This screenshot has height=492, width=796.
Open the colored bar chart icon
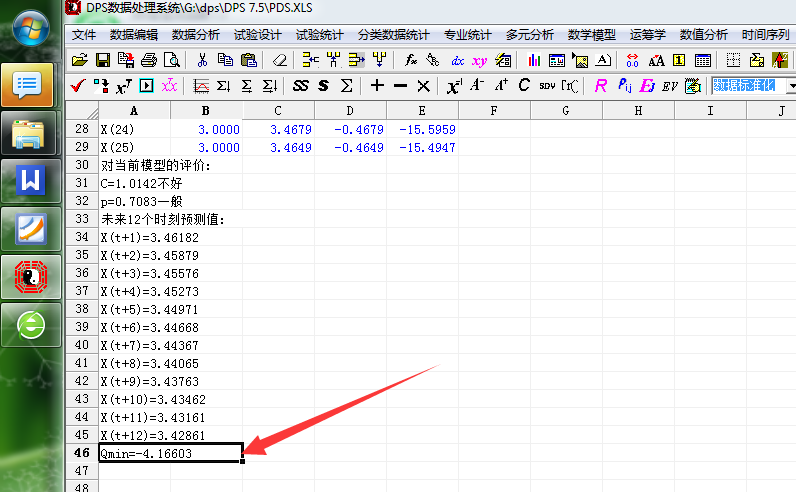tap(534, 60)
